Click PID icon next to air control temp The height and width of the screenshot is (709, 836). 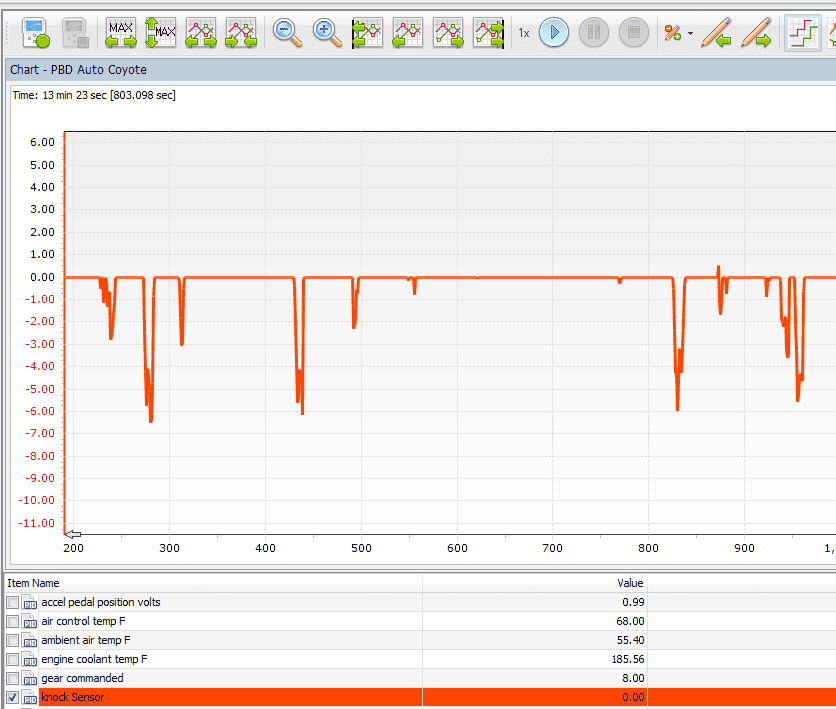click(x=29, y=622)
